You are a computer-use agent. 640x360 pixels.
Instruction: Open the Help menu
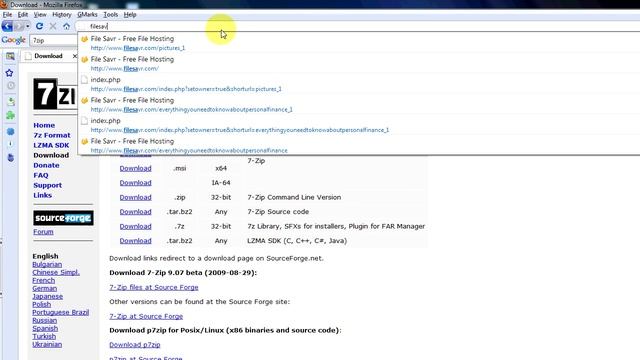(x=130, y=14)
